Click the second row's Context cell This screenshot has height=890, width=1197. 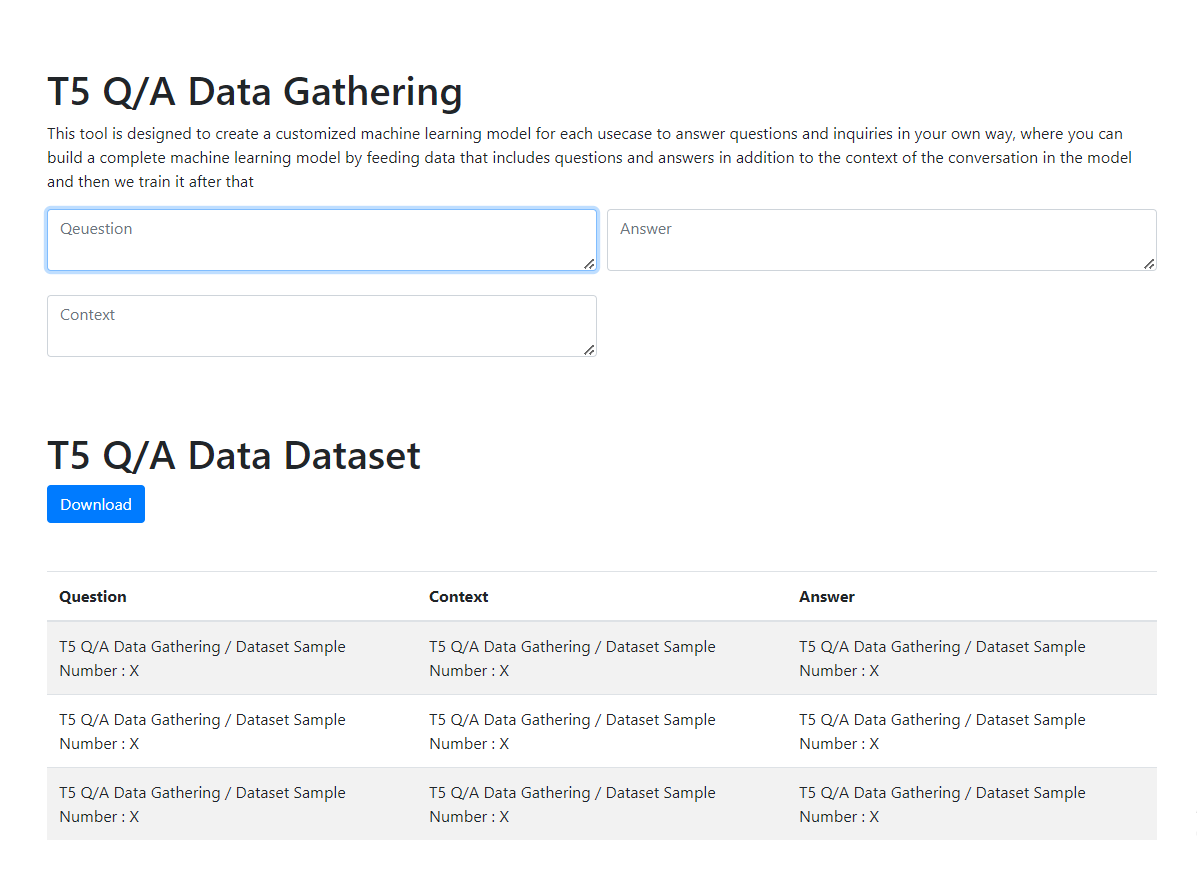tap(572, 732)
